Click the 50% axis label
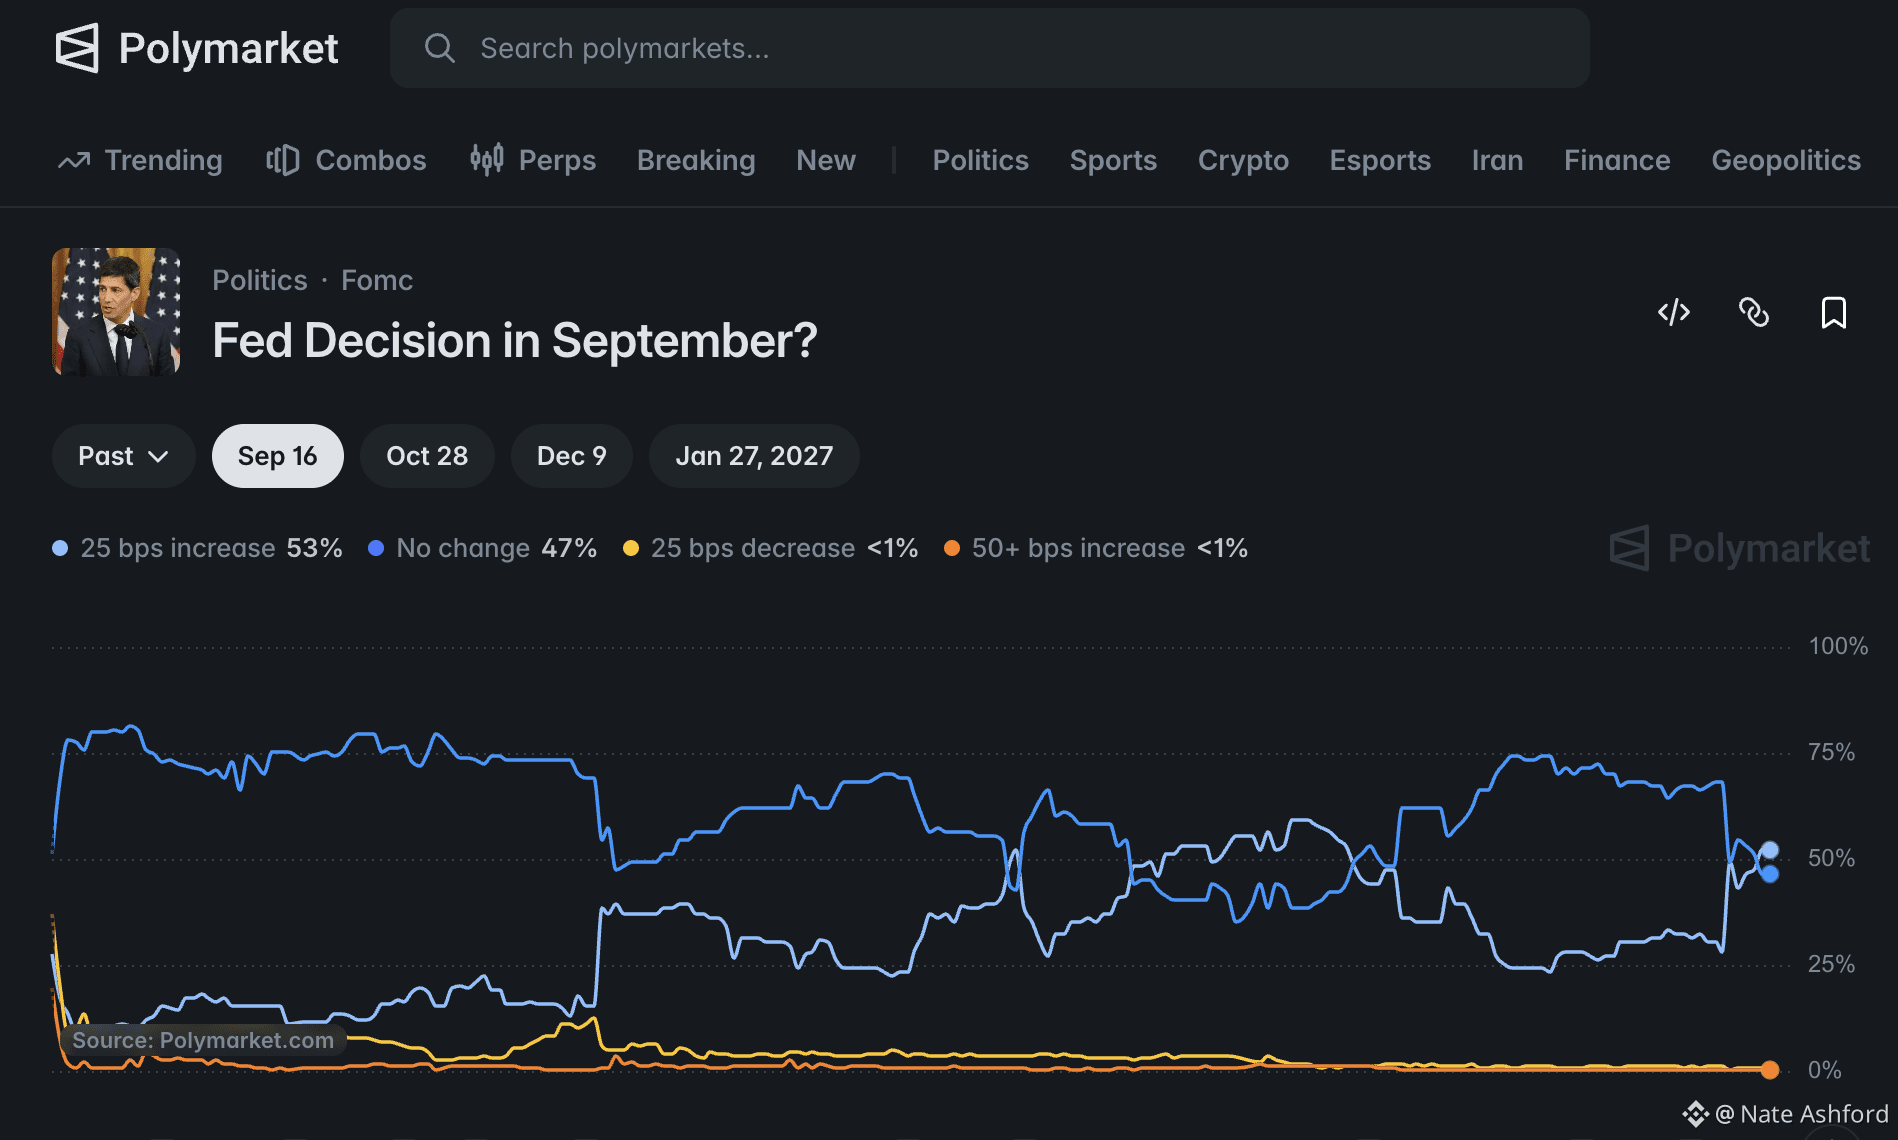 tap(1831, 858)
